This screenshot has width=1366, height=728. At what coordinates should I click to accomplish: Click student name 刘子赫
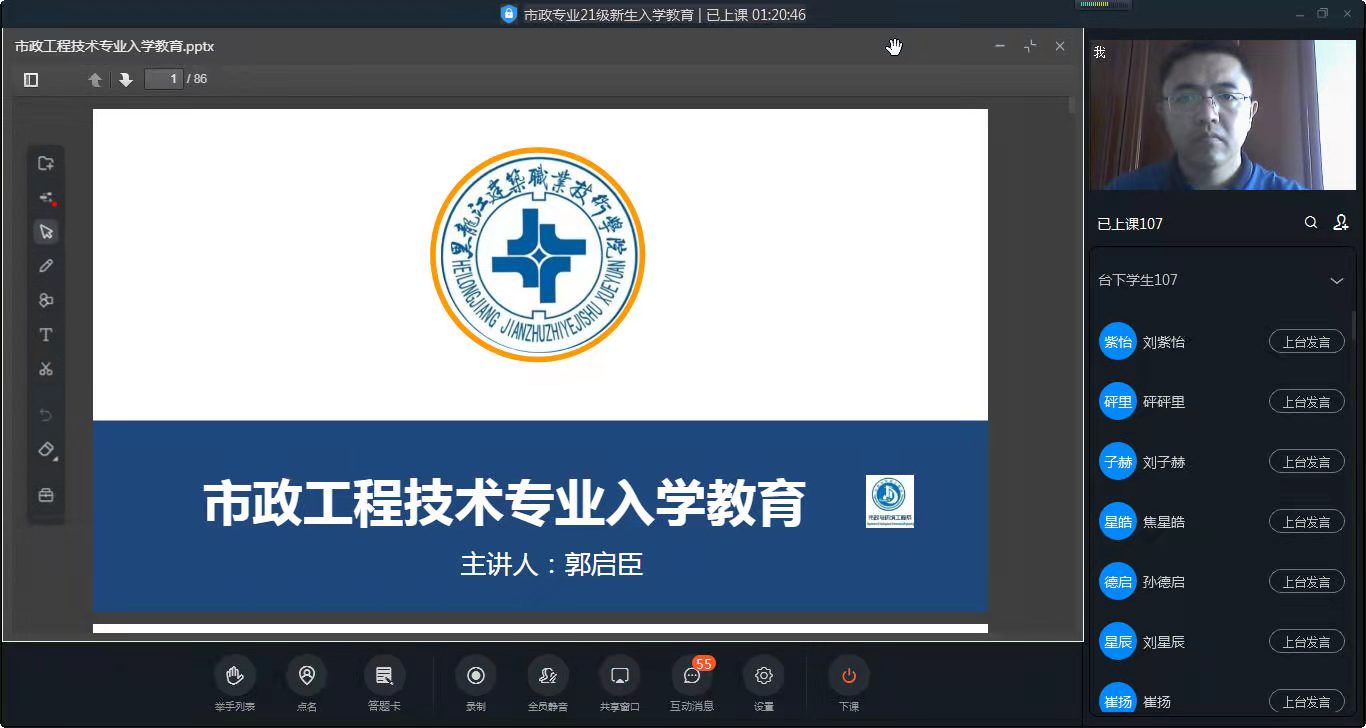pyautogui.click(x=1164, y=462)
